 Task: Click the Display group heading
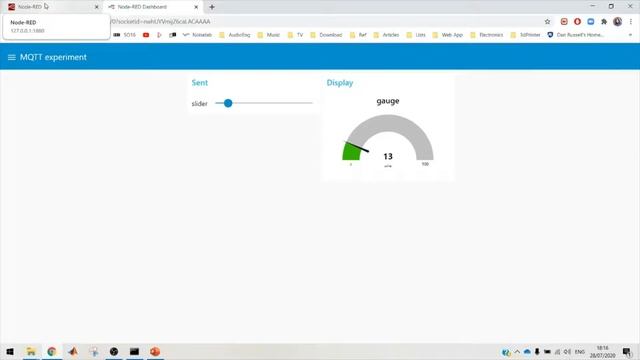(340, 83)
